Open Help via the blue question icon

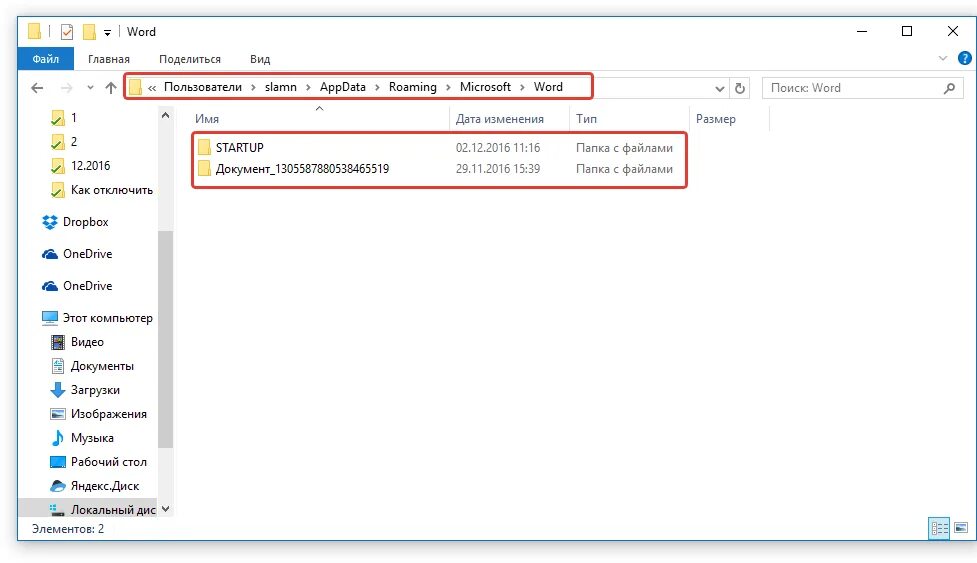[x=965, y=59]
